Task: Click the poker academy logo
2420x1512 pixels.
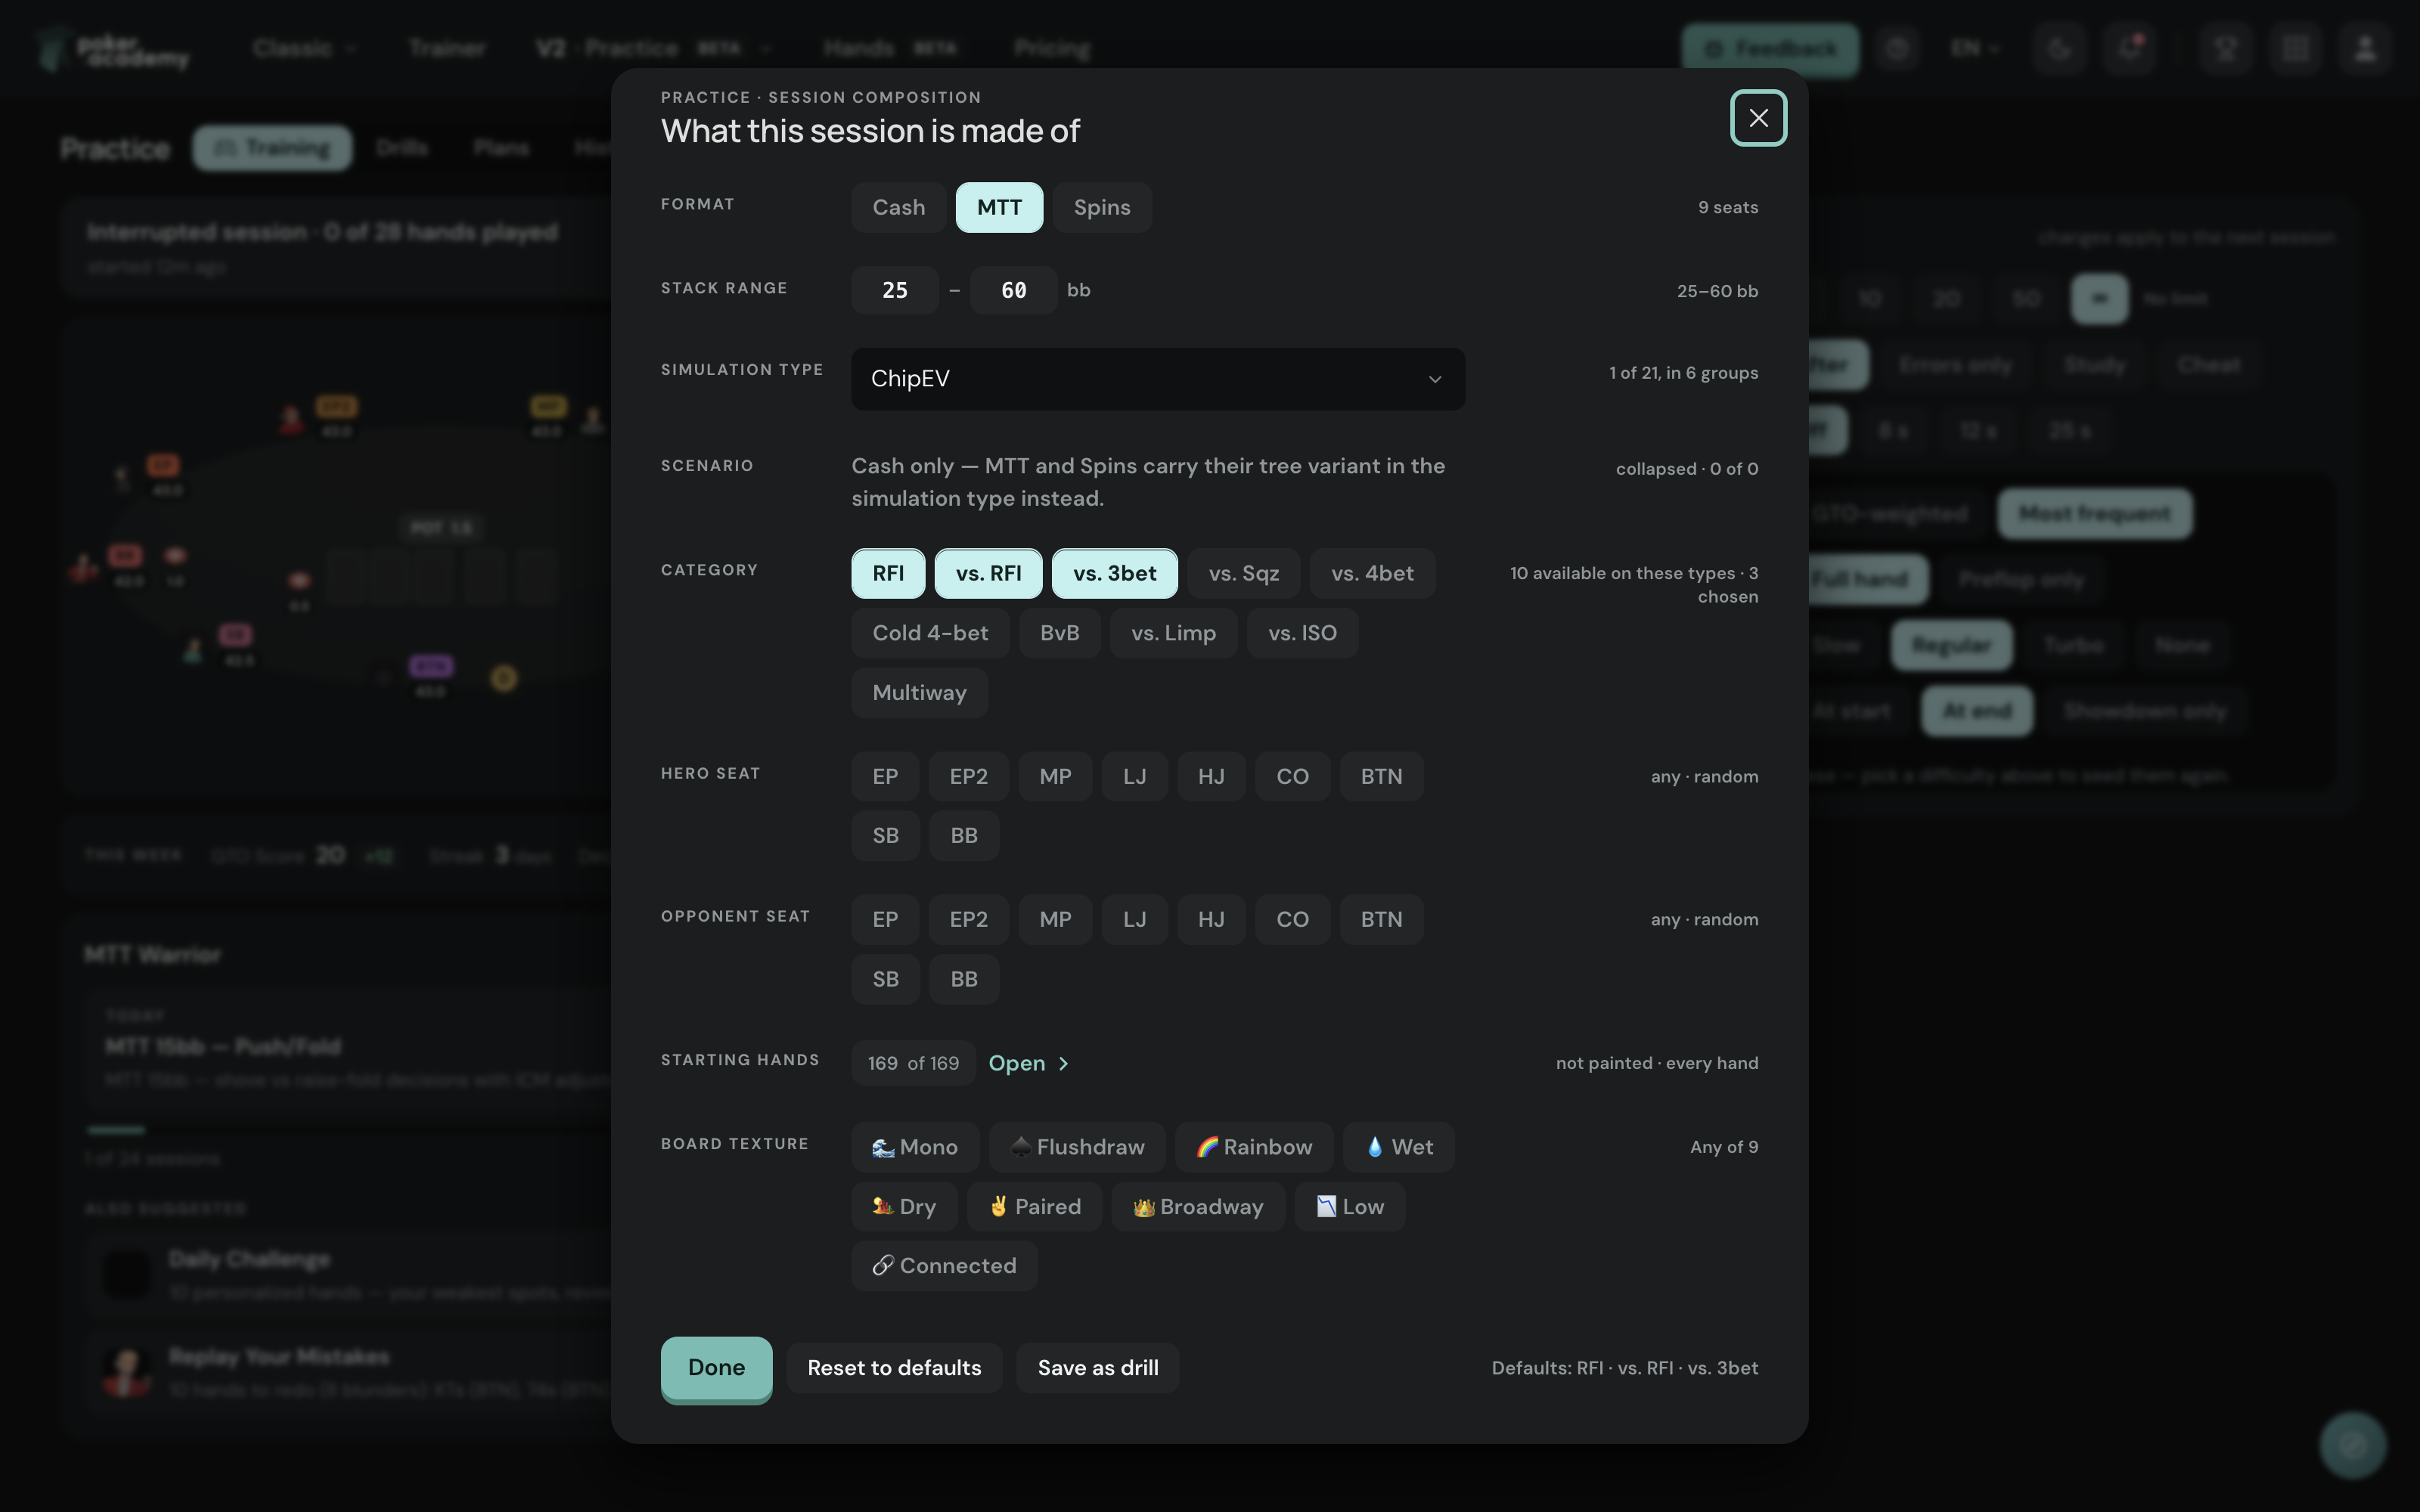Action: [x=112, y=50]
